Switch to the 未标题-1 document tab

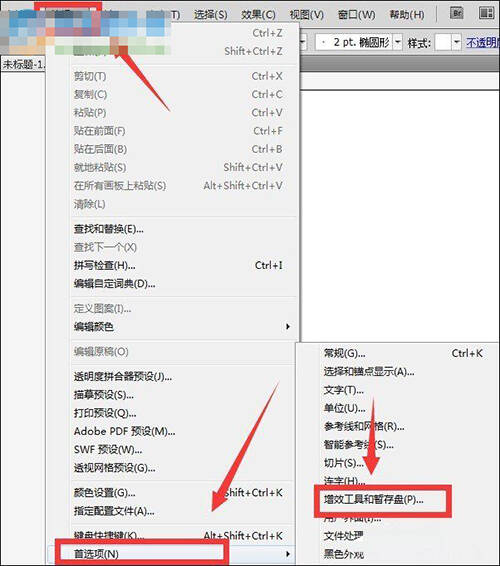24,64
